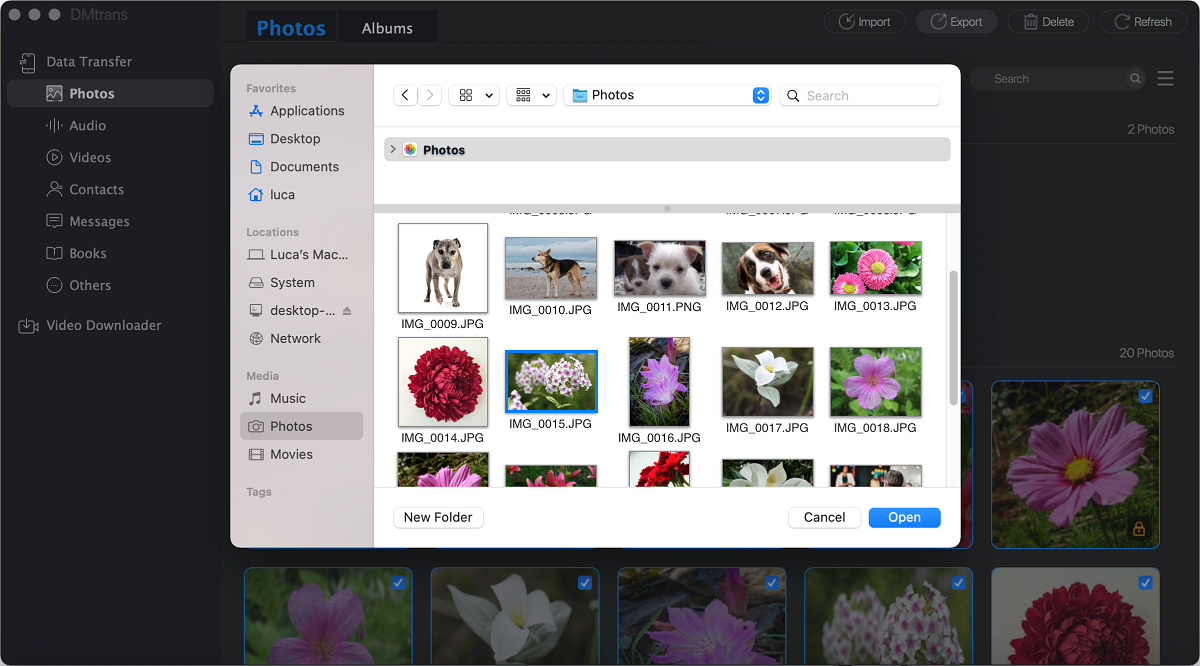1200x666 pixels.
Task: Select IMG_0017.JPG white flower thumbnail
Action: click(768, 382)
